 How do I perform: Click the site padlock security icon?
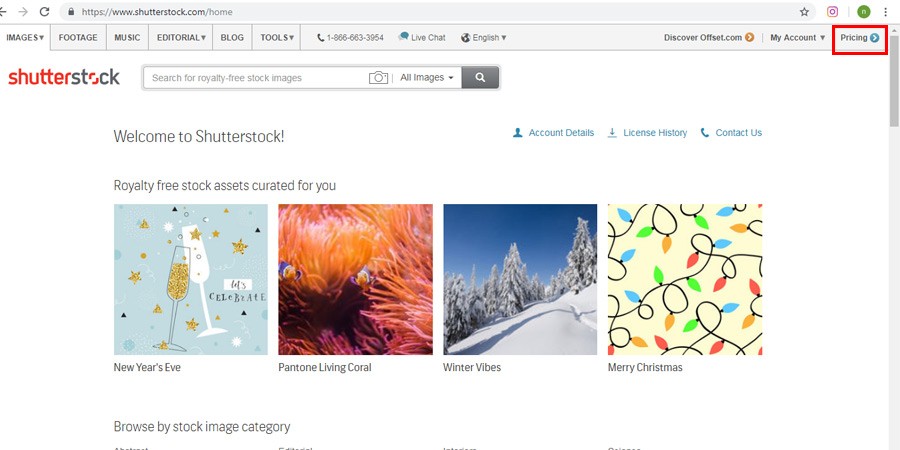(71, 12)
